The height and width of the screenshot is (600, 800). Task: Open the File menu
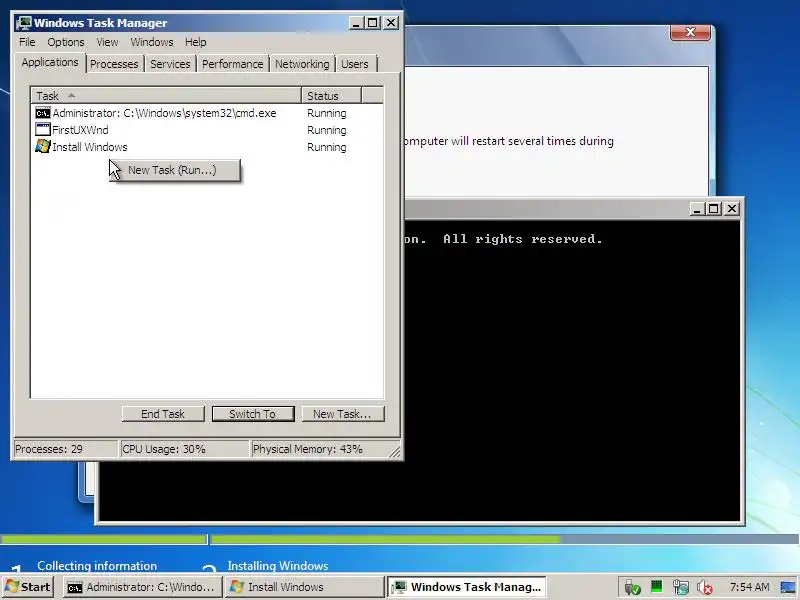pos(27,42)
